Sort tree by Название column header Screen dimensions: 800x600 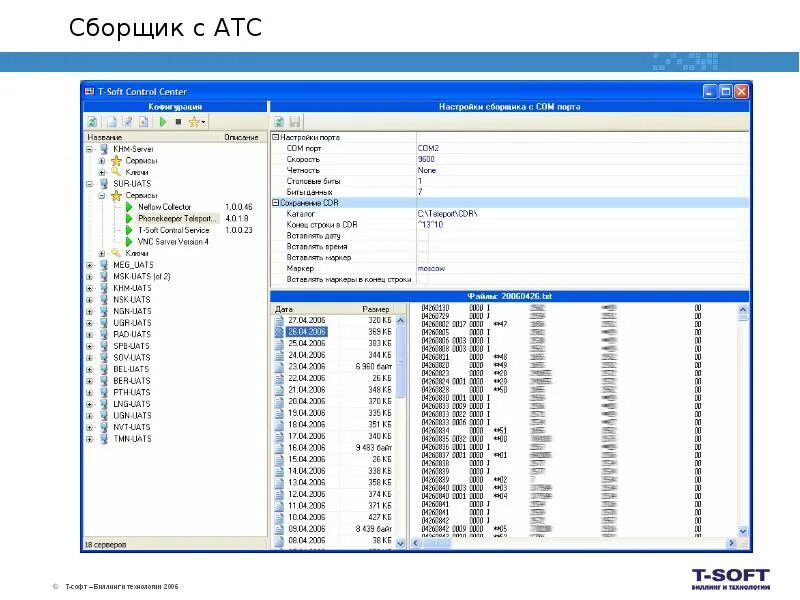pyautogui.click(x=152, y=137)
